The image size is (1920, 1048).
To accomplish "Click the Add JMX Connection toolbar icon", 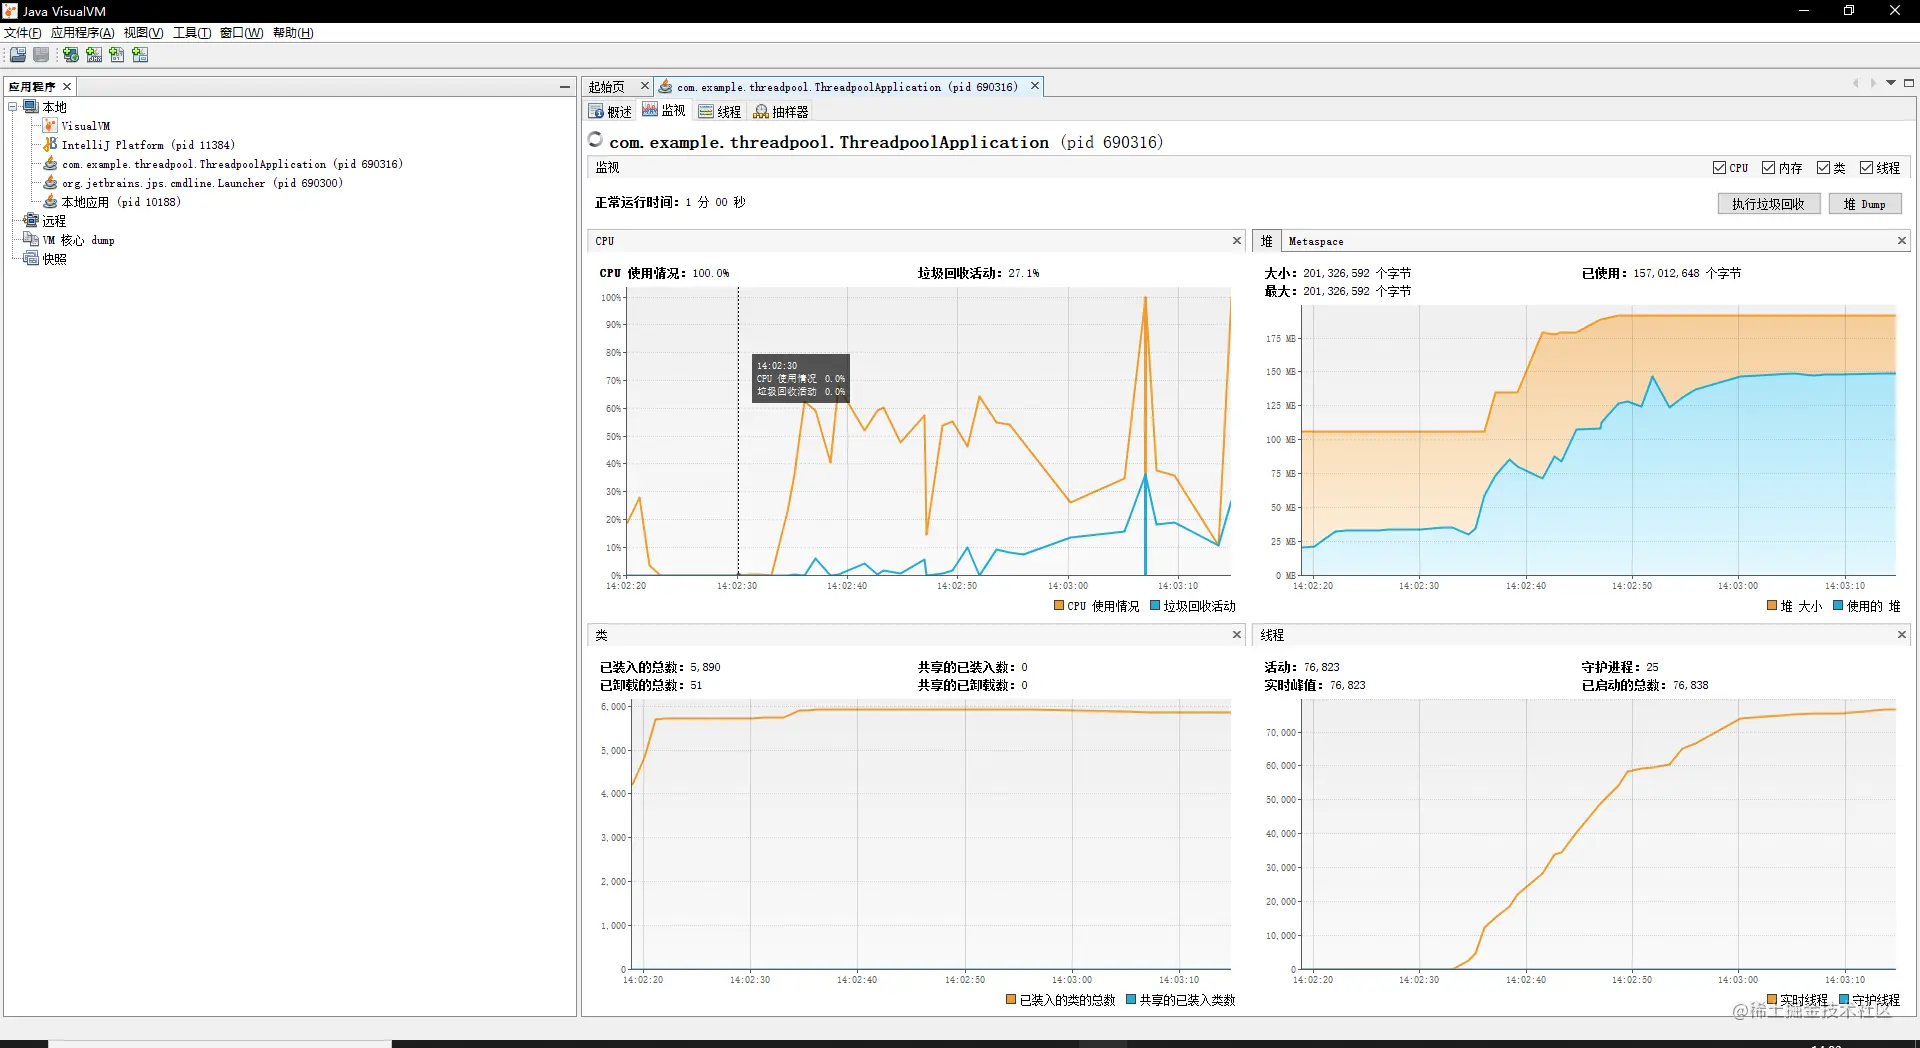I will coord(94,55).
